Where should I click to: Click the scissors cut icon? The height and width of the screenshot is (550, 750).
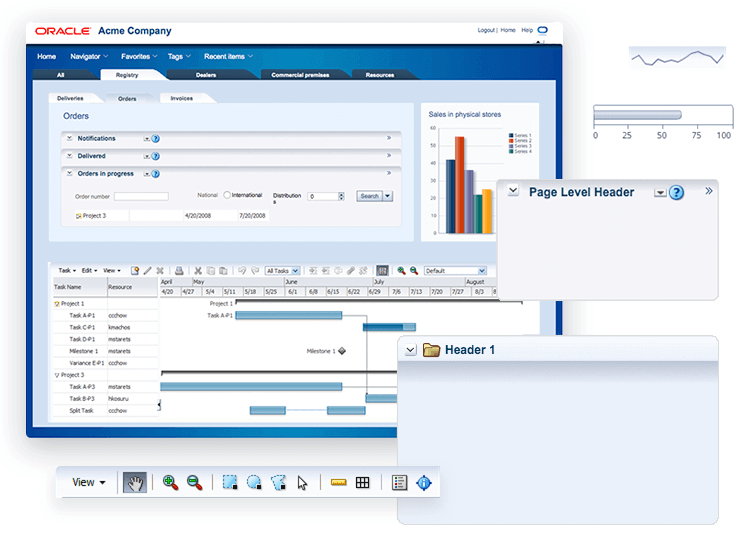click(x=198, y=271)
